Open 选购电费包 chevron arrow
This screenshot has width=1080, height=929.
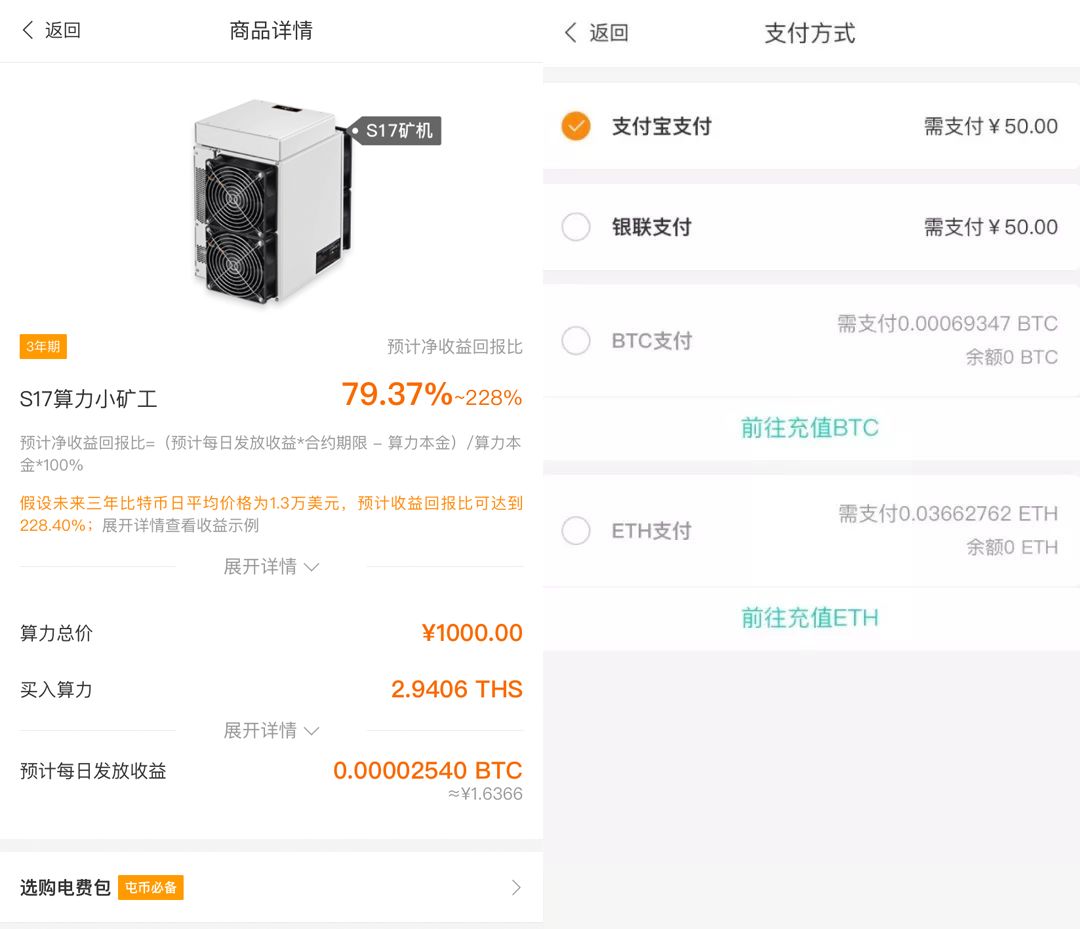(516, 887)
